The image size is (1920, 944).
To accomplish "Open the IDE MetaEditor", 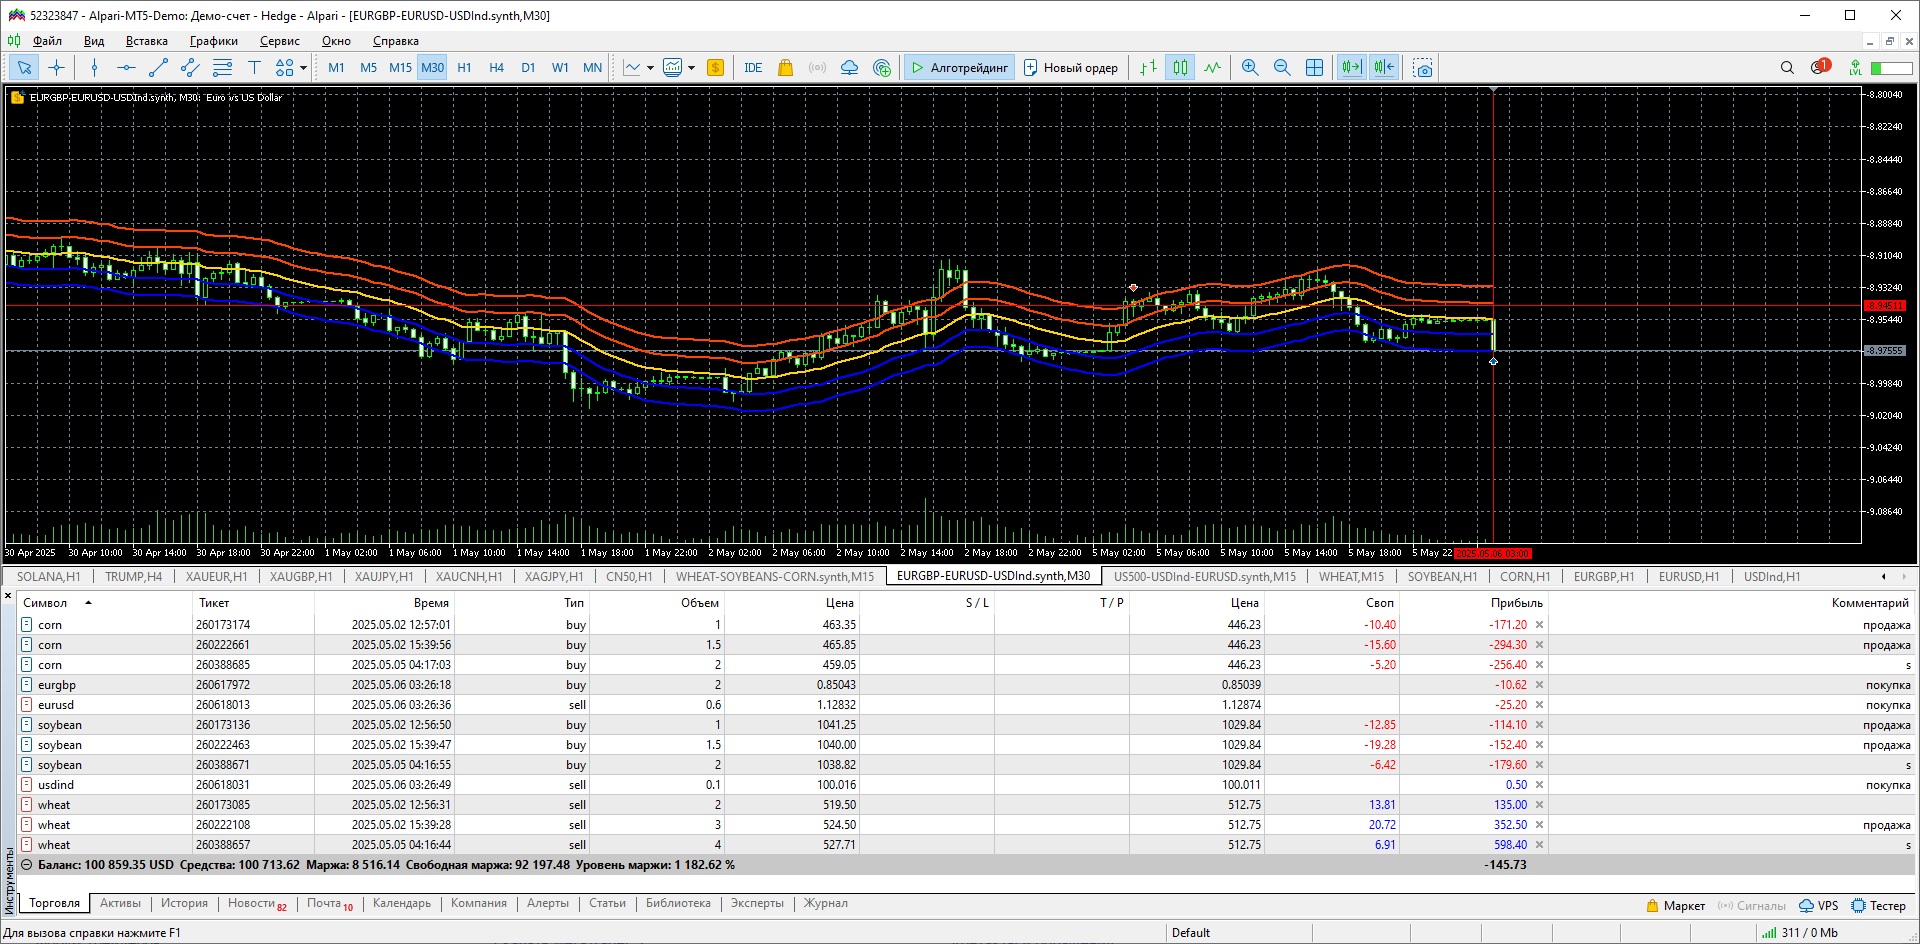I will tap(753, 68).
